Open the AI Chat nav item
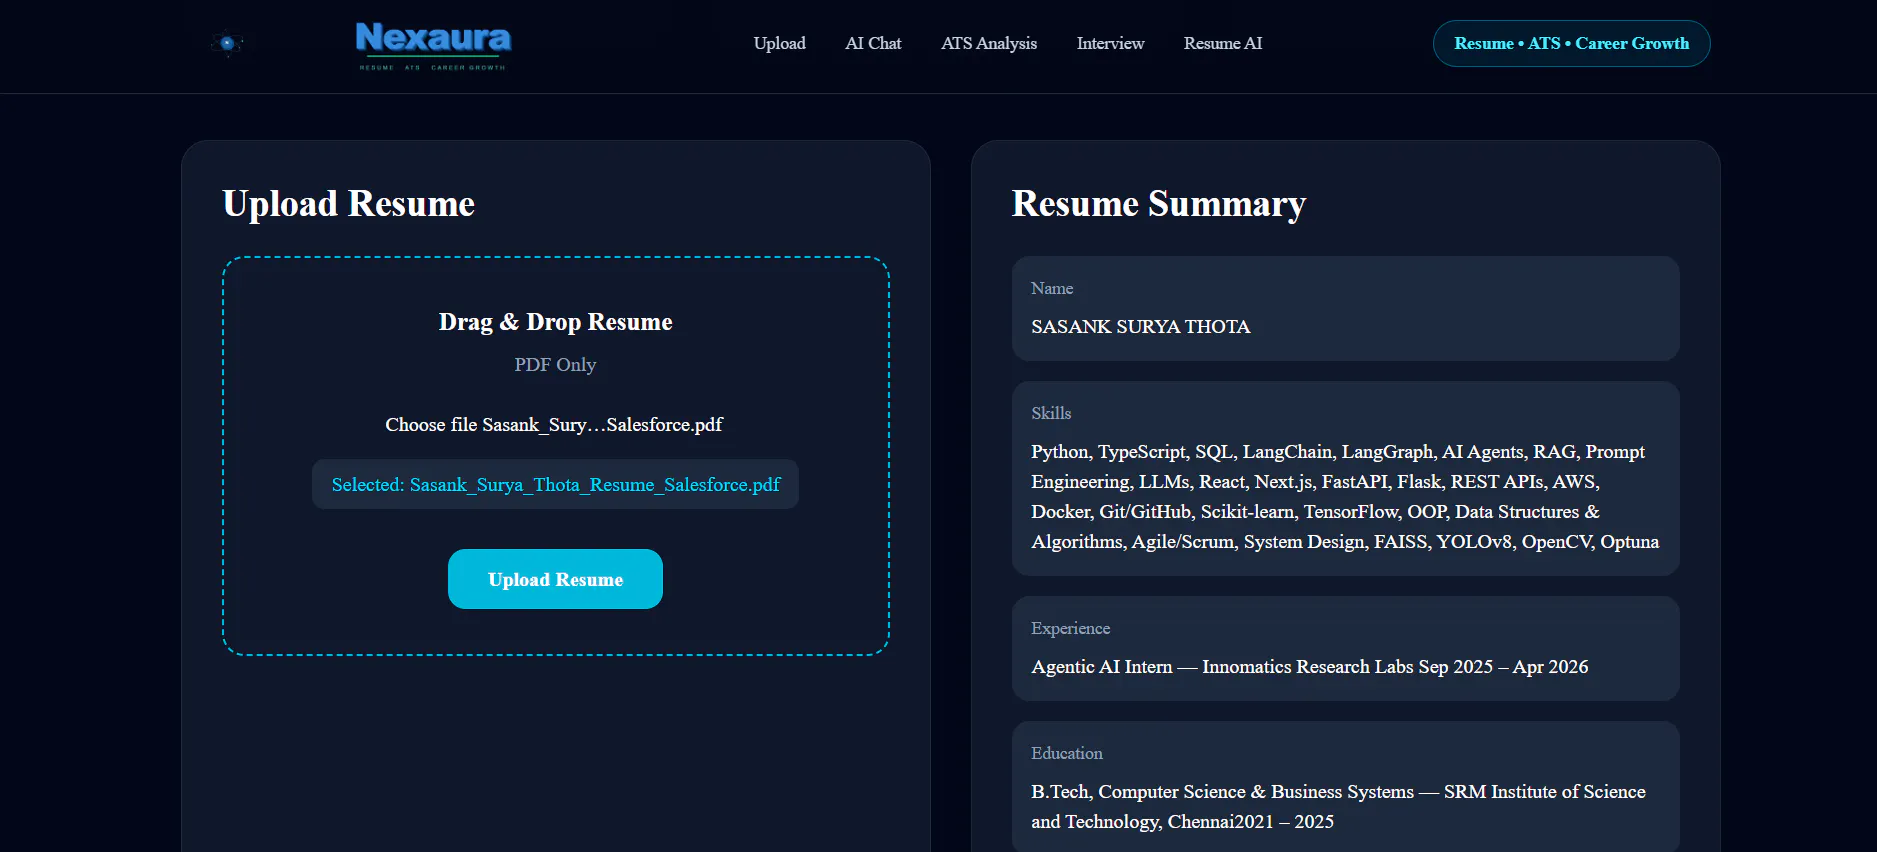Viewport: 1877px width, 852px height. click(873, 43)
